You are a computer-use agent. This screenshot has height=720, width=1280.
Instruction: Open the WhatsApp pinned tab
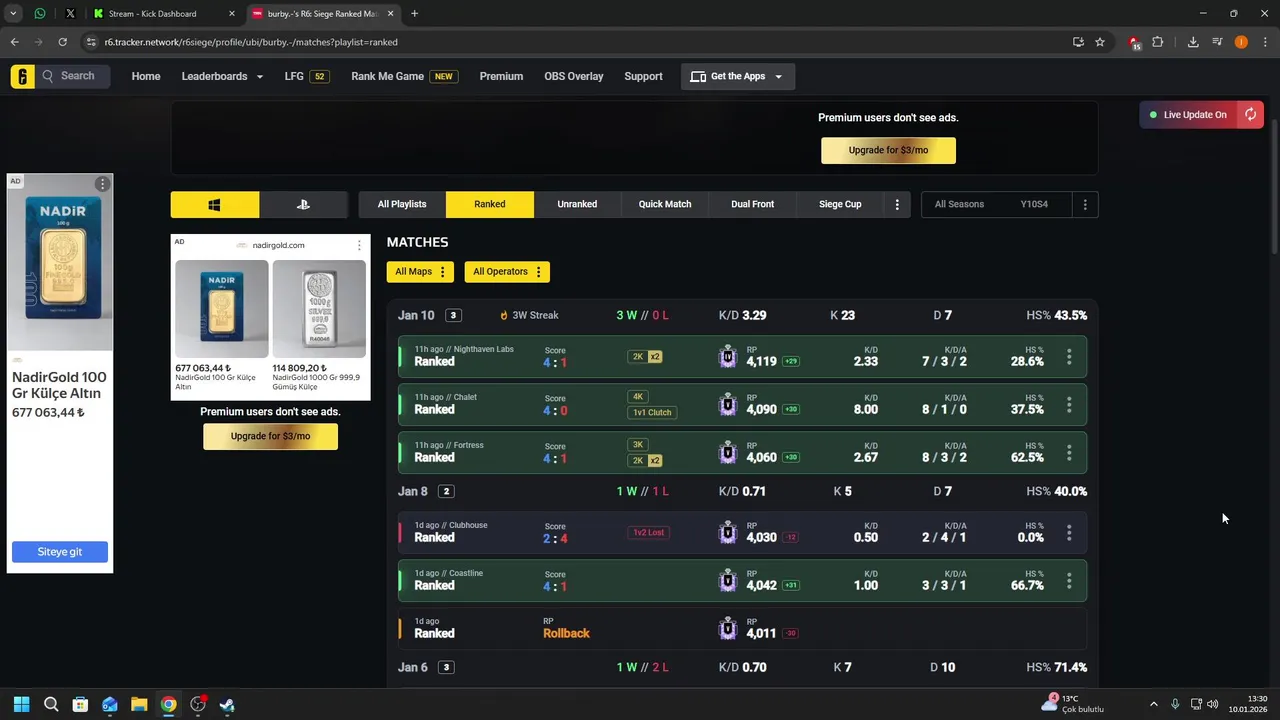click(x=40, y=14)
